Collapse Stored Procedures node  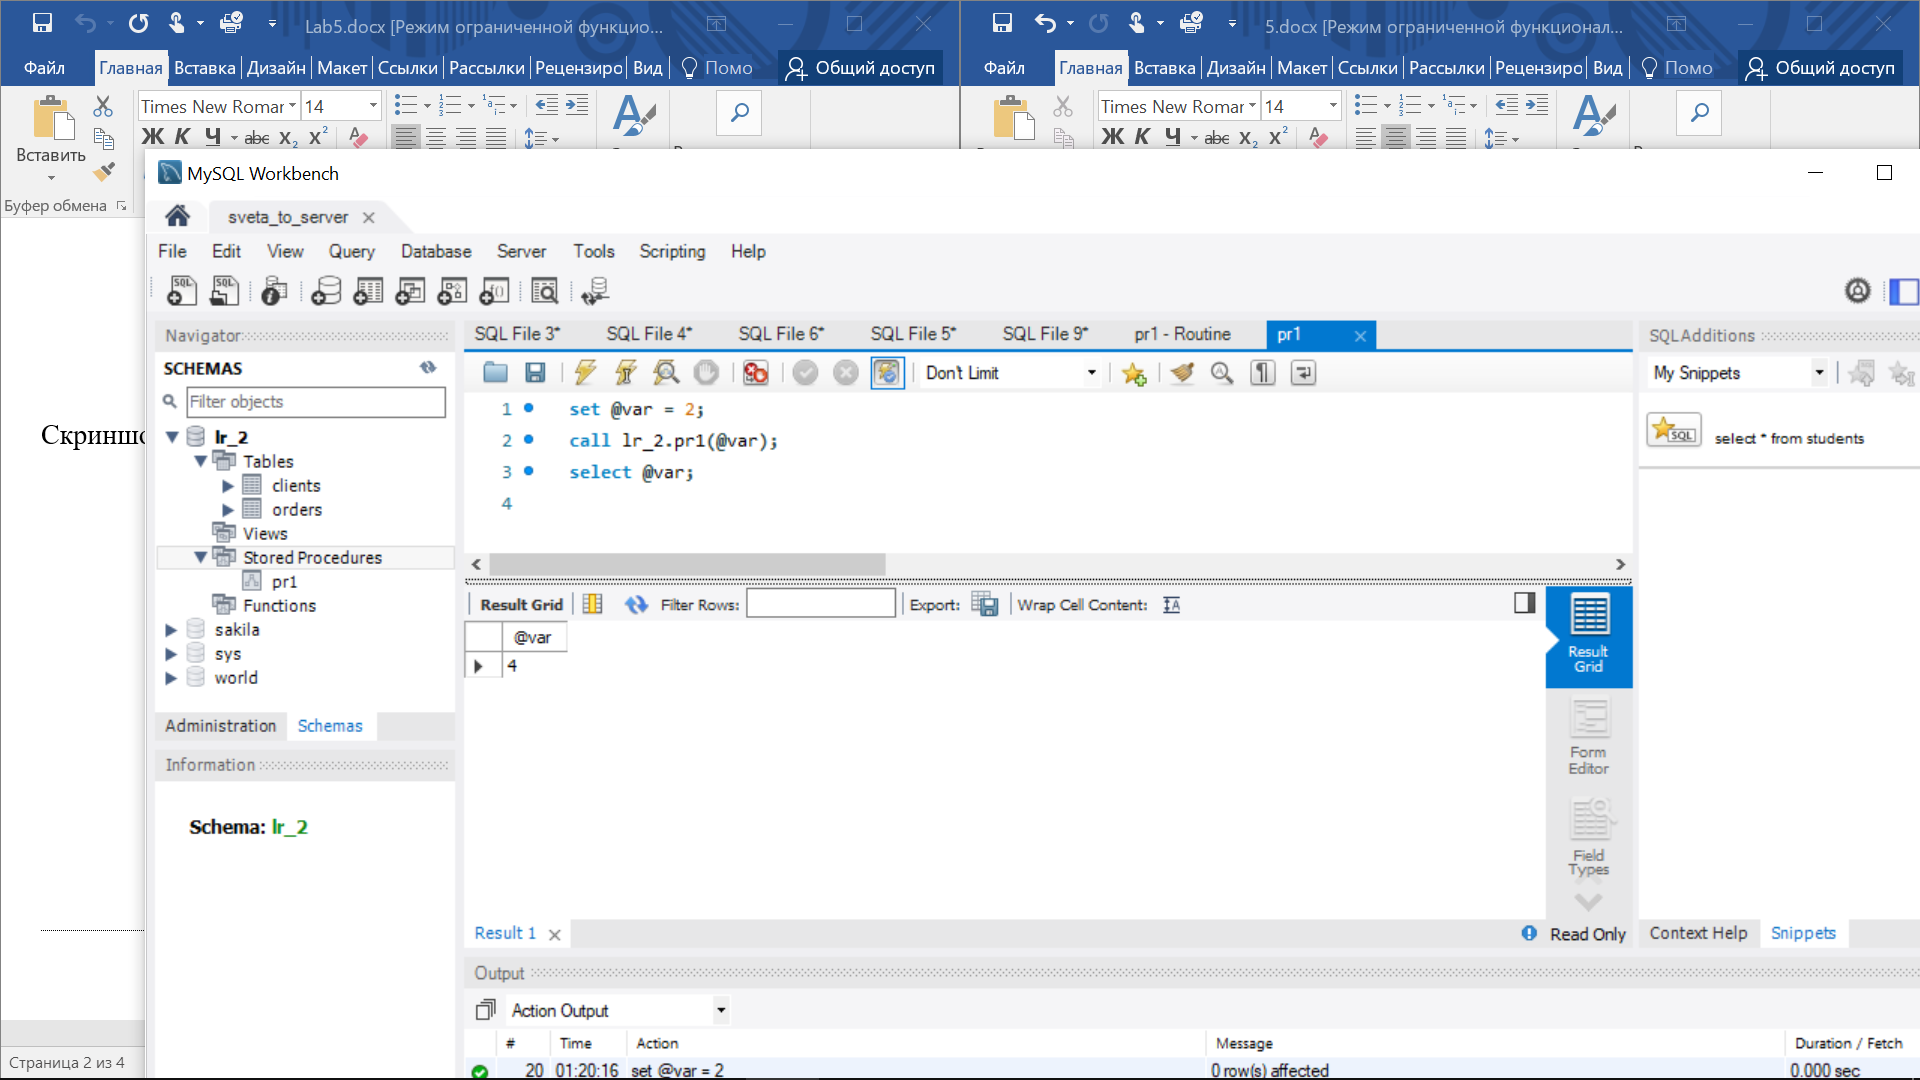200,557
